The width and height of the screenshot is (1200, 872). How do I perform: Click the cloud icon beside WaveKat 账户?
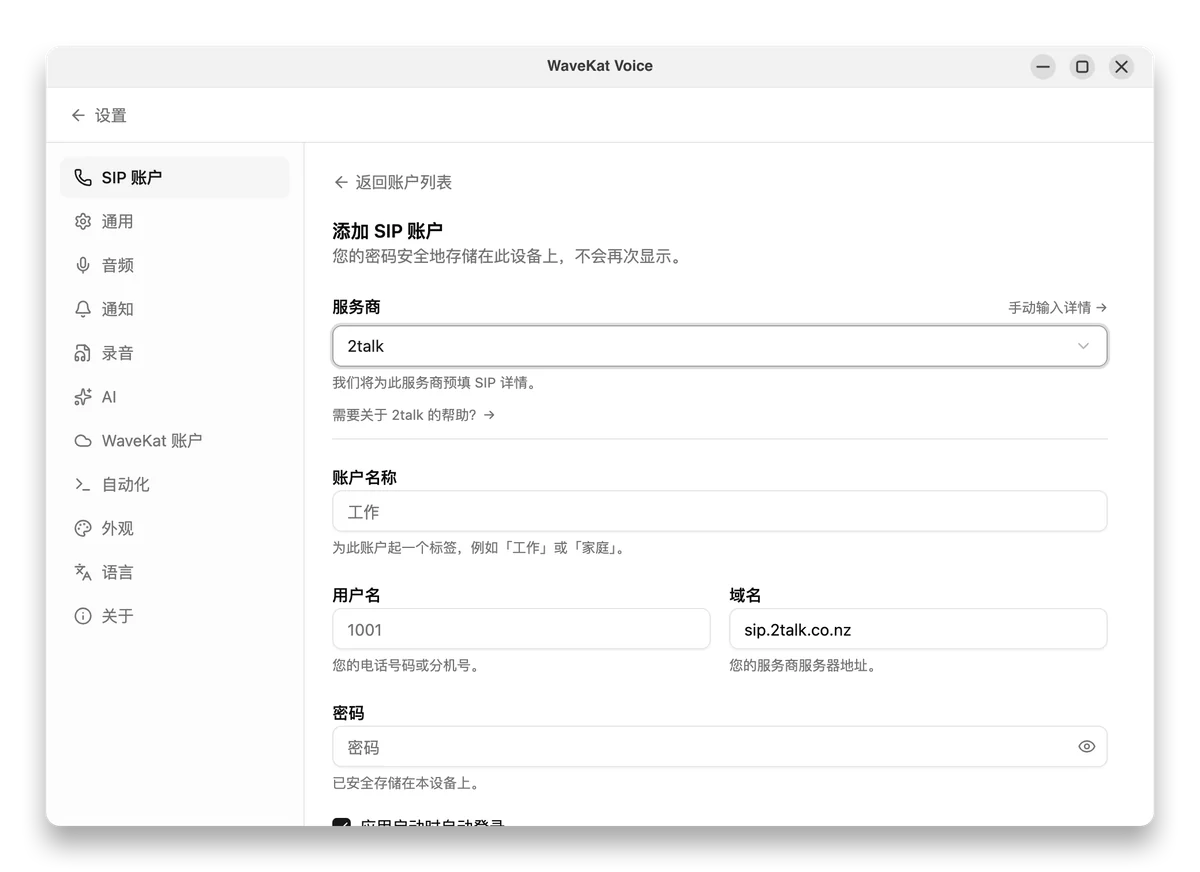pyautogui.click(x=83, y=441)
